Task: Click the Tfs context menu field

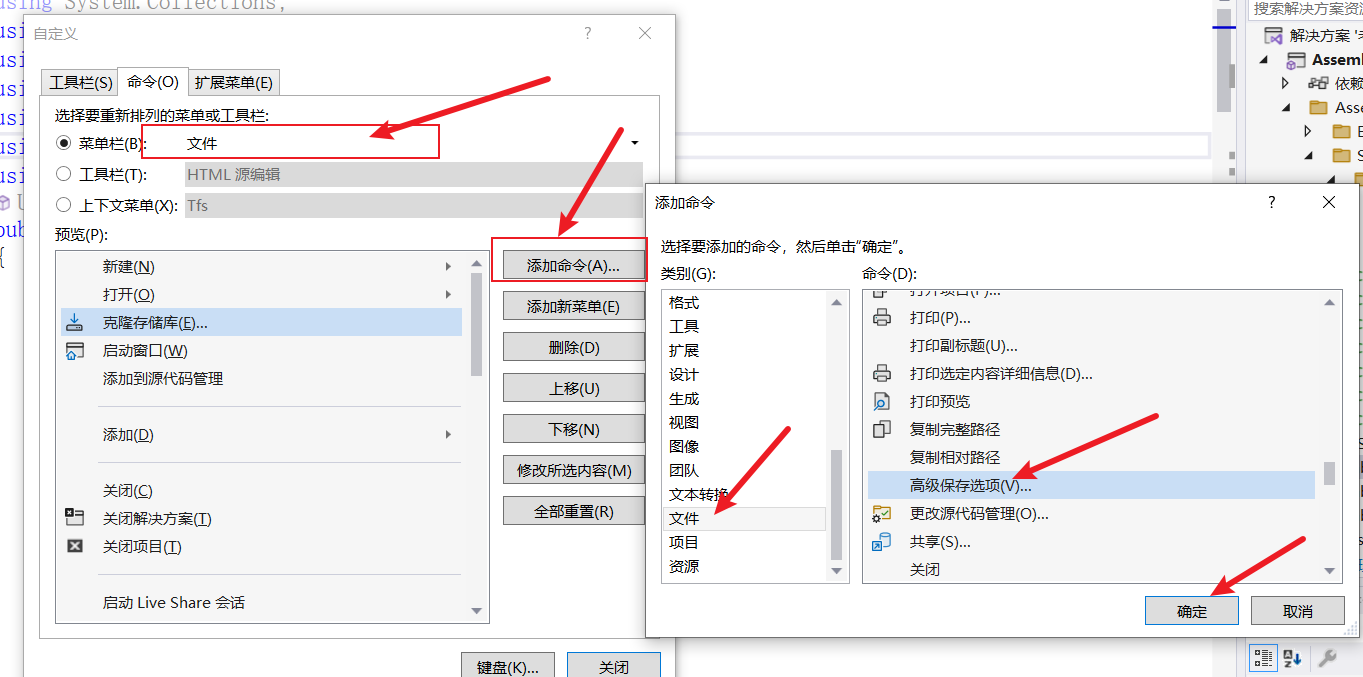Action: click(x=414, y=205)
